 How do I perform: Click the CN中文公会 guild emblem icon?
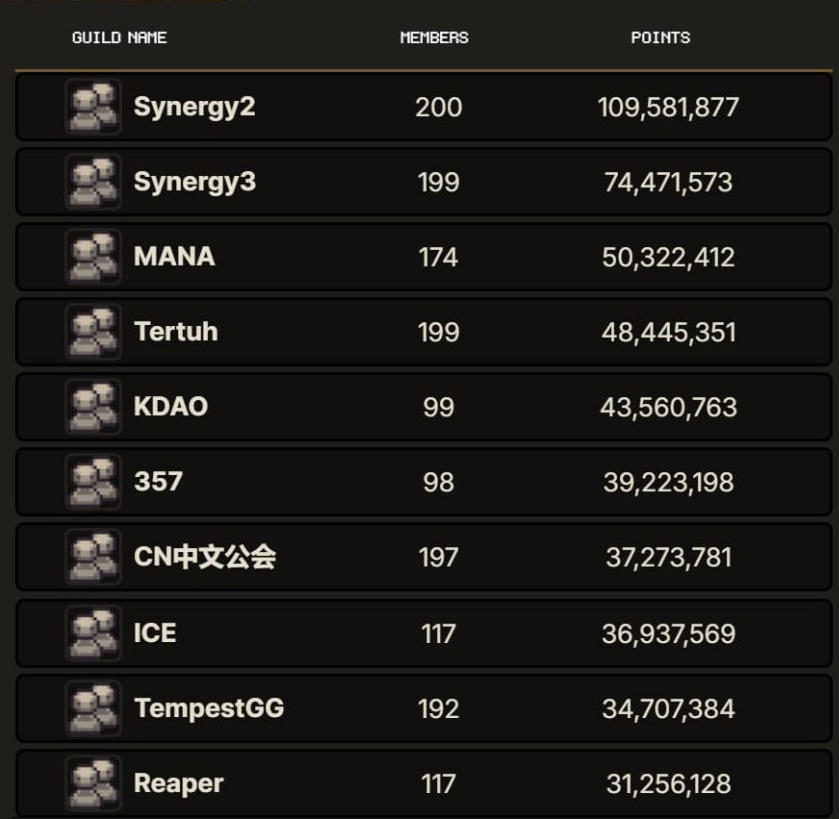click(91, 556)
